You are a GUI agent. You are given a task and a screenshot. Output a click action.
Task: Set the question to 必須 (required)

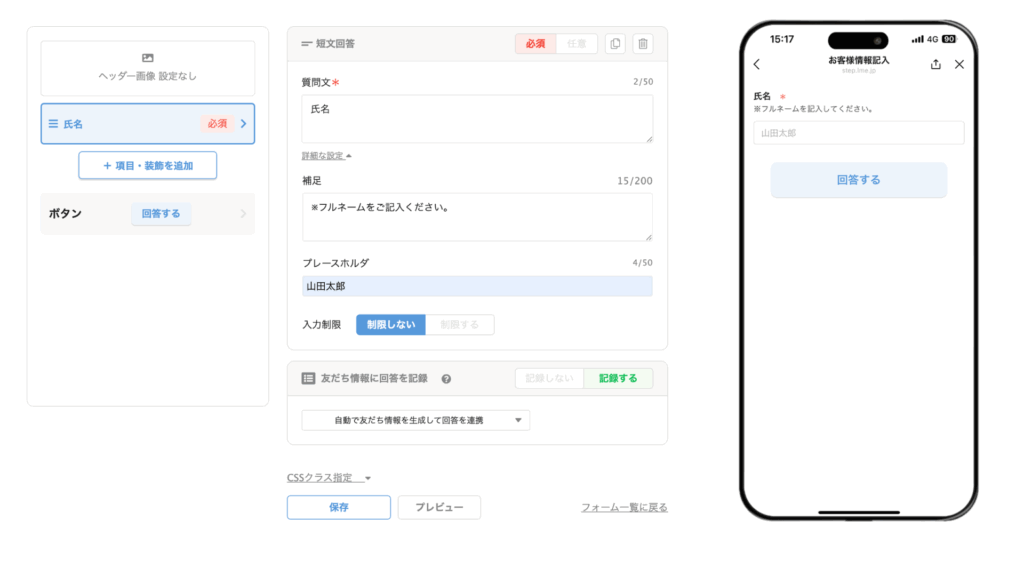(x=535, y=44)
